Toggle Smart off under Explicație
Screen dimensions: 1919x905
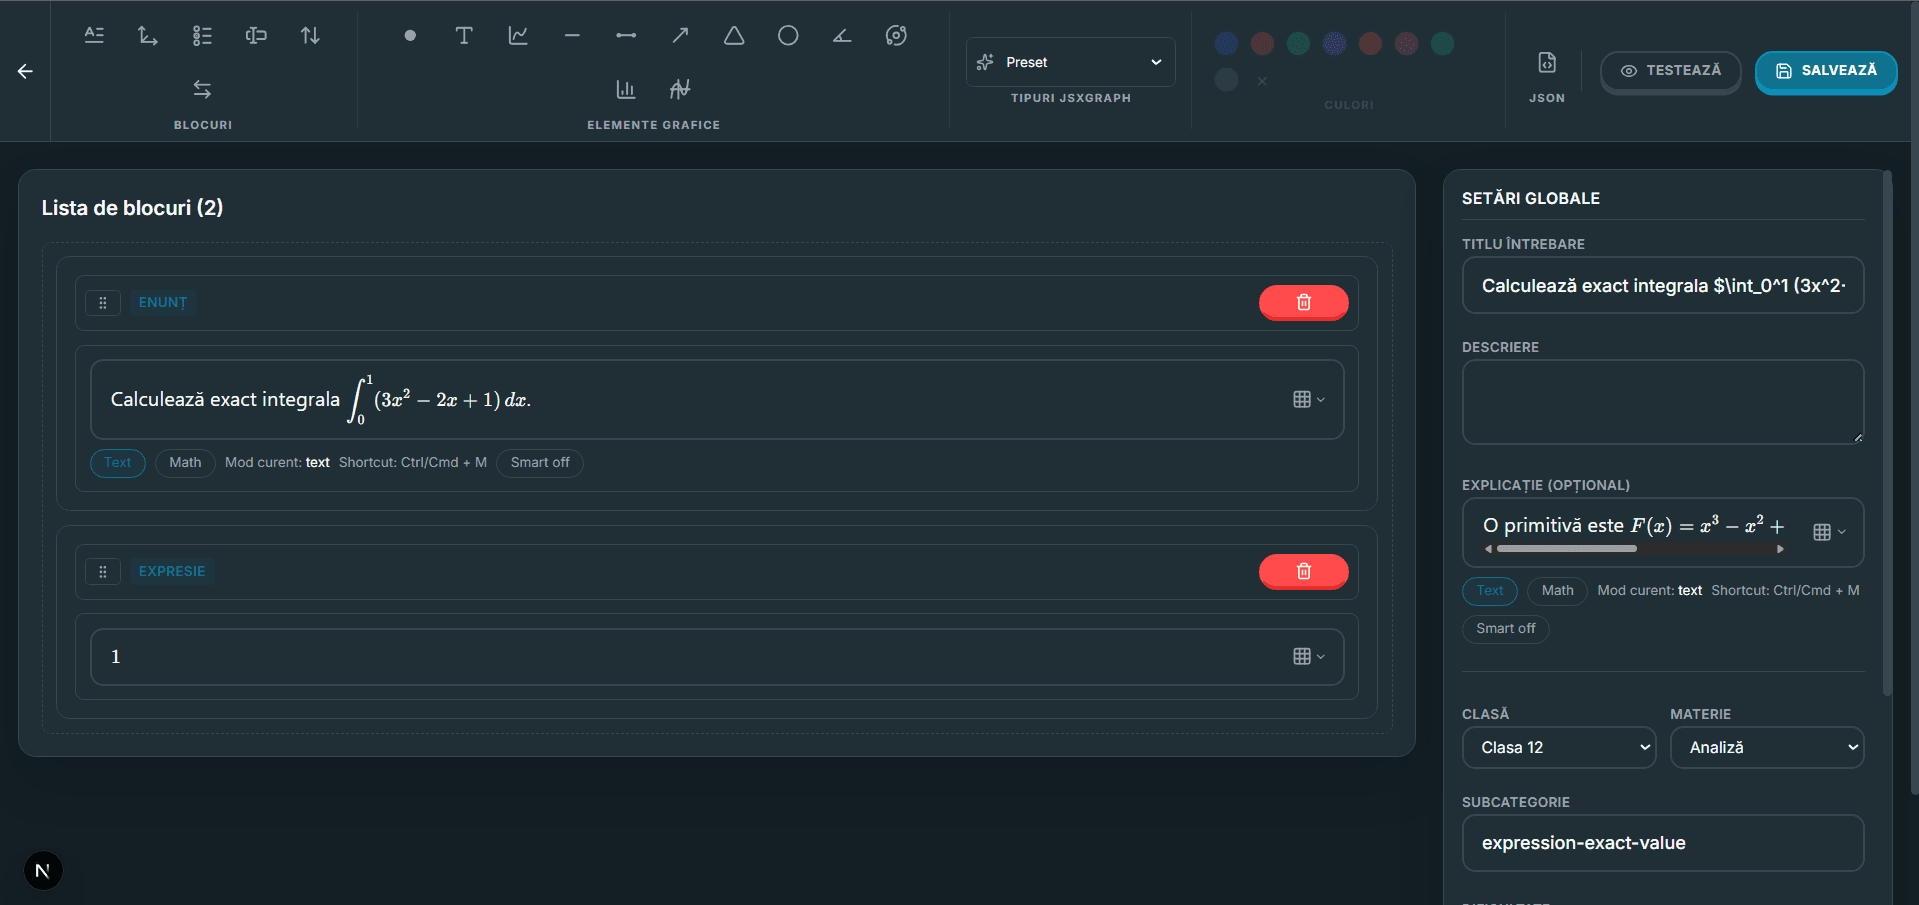(x=1506, y=628)
